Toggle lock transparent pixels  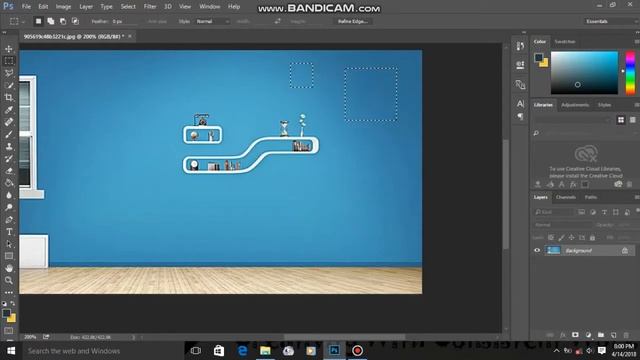(x=551, y=238)
